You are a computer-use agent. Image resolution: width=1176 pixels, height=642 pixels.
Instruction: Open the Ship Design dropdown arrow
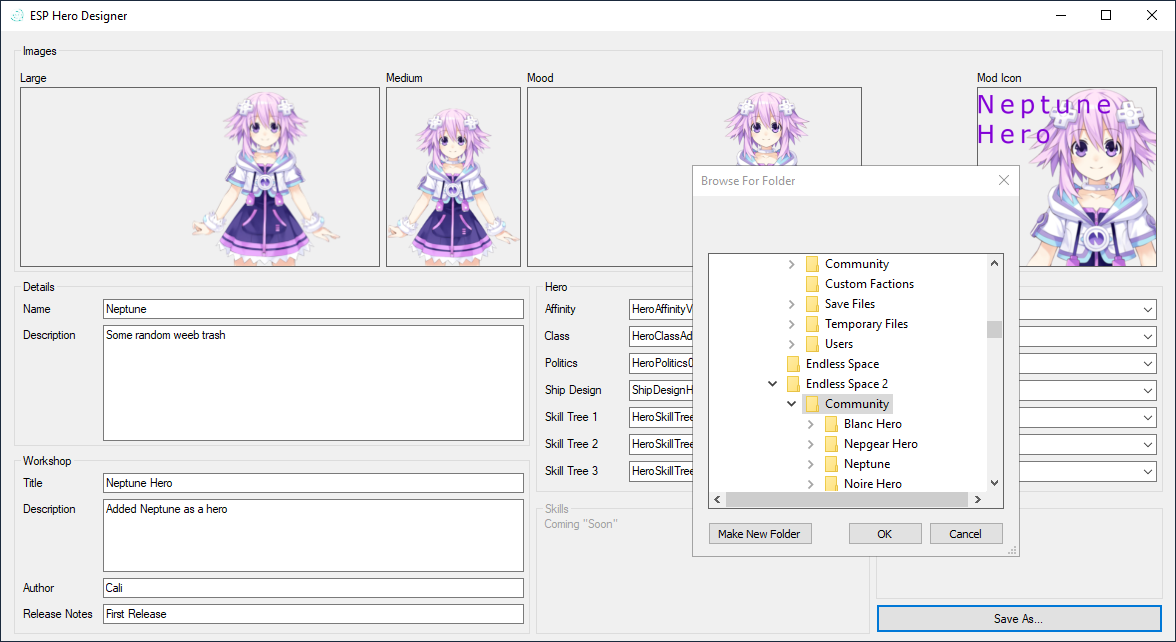(1148, 391)
